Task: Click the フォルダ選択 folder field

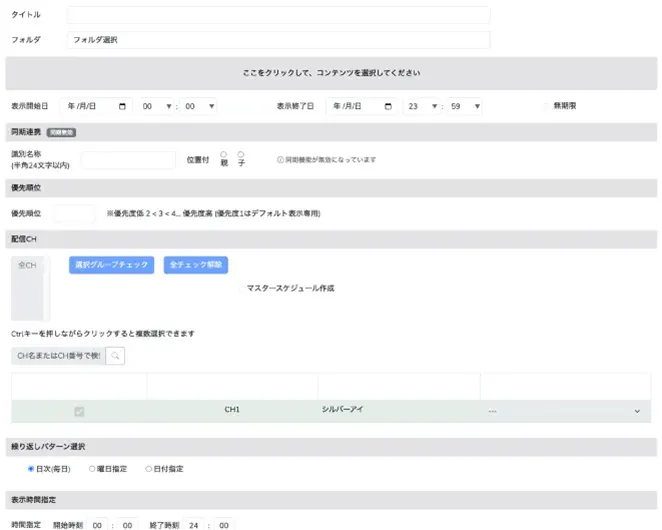Action: [278, 40]
